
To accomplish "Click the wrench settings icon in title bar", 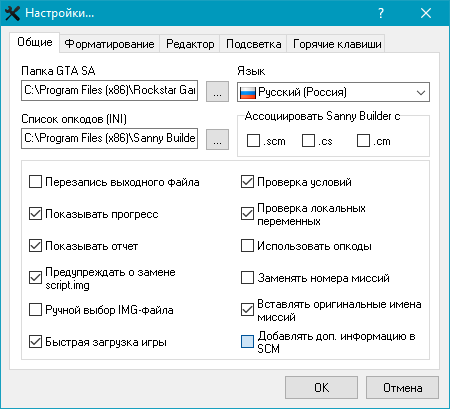I will pos(12,13).
